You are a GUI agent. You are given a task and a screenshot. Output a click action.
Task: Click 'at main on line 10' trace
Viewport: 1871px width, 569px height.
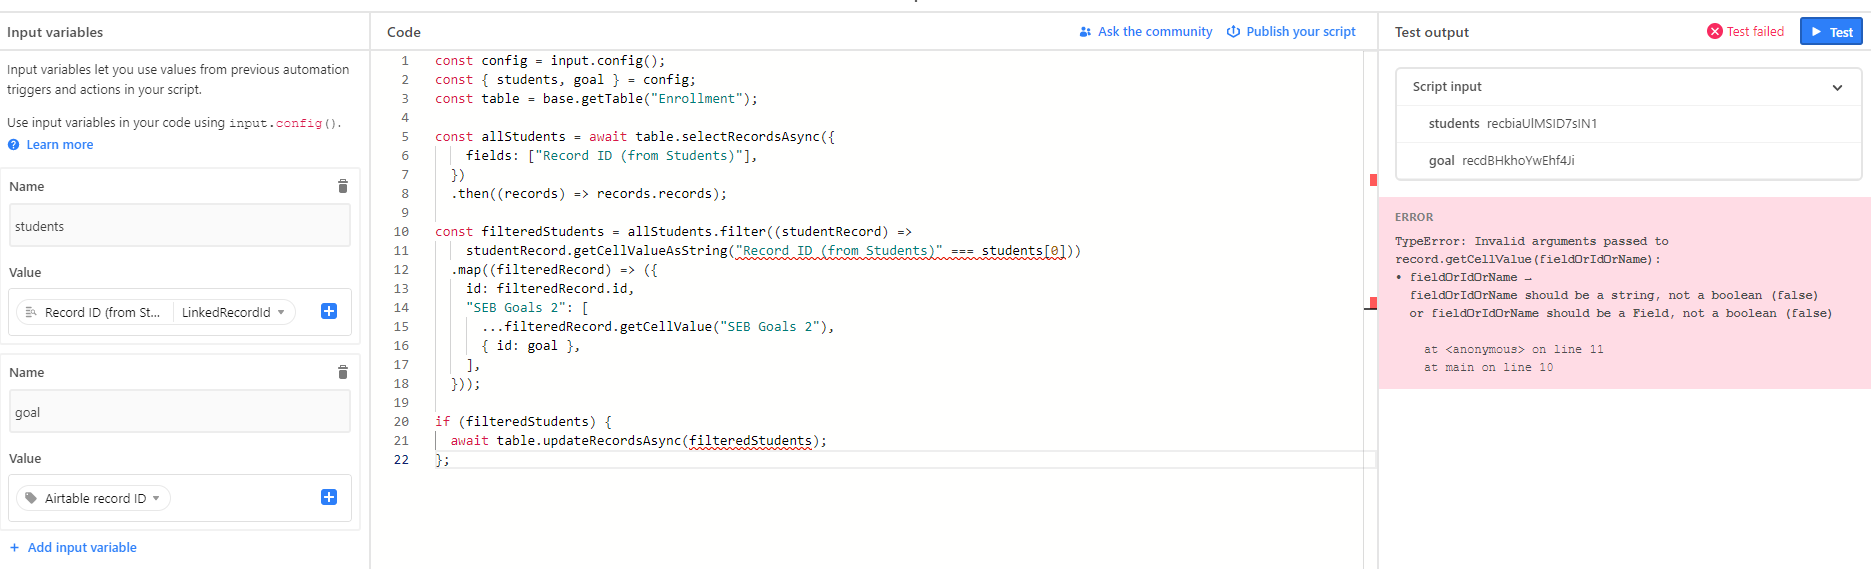click(1488, 368)
